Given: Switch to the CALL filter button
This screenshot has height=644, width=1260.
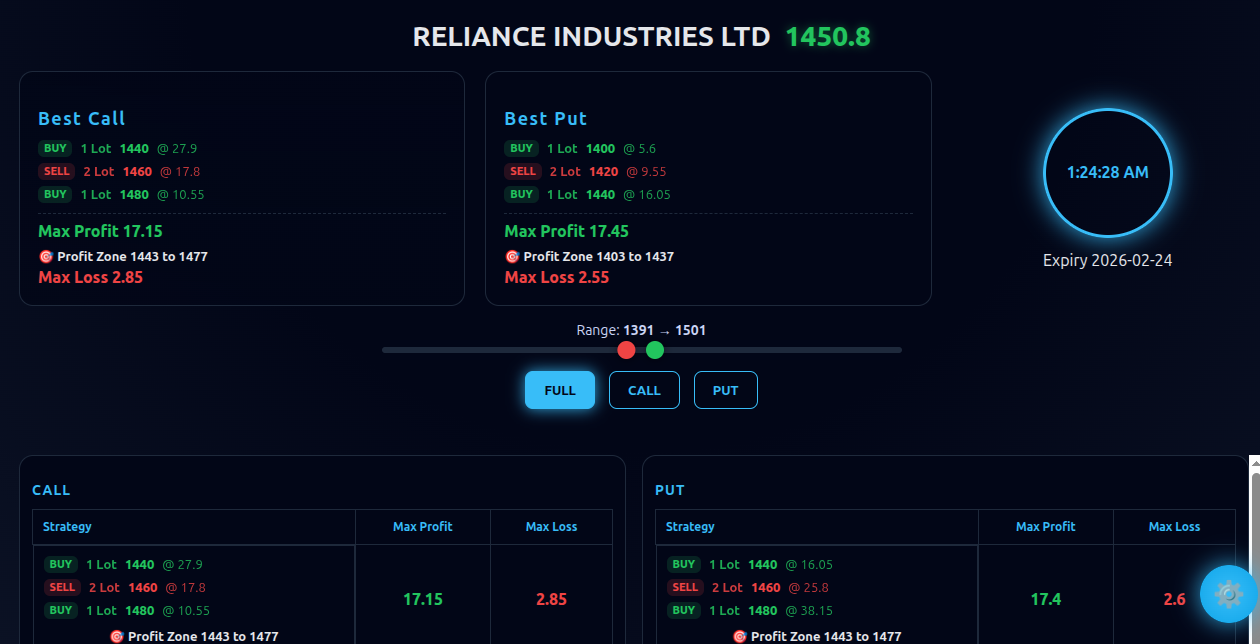Looking at the screenshot, I should (644, 390).
